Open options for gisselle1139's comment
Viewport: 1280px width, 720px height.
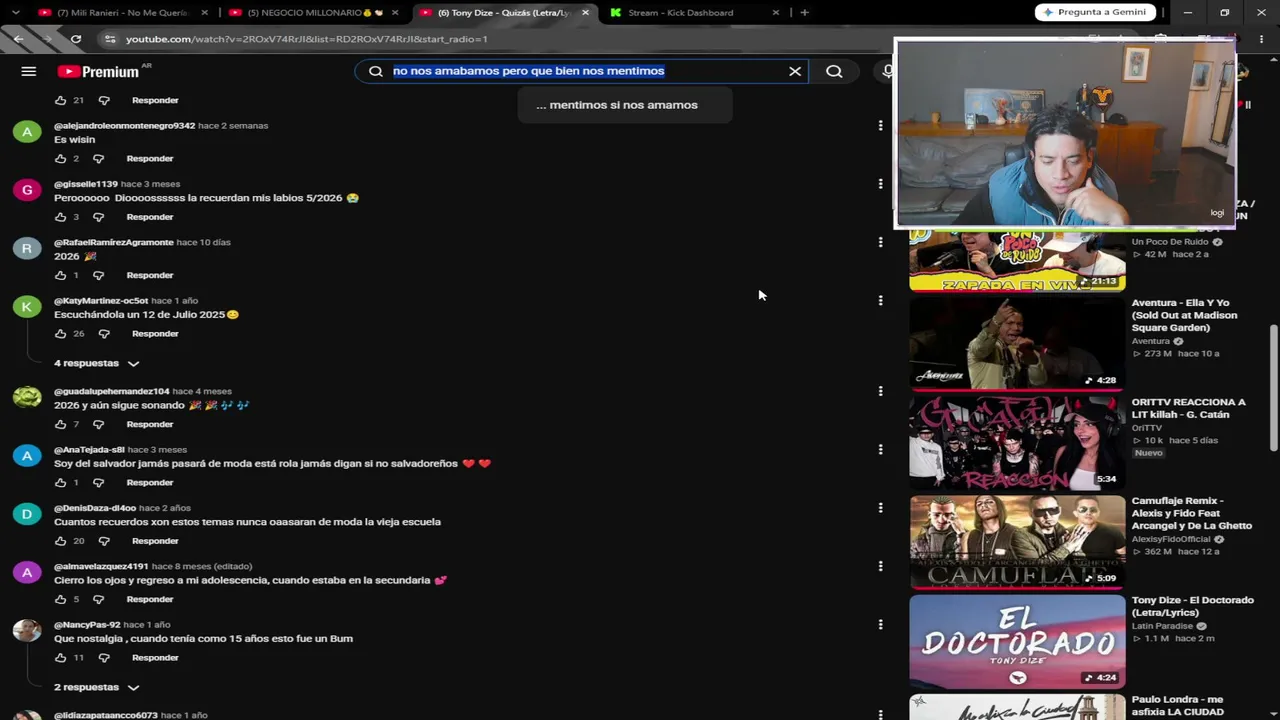880,184
